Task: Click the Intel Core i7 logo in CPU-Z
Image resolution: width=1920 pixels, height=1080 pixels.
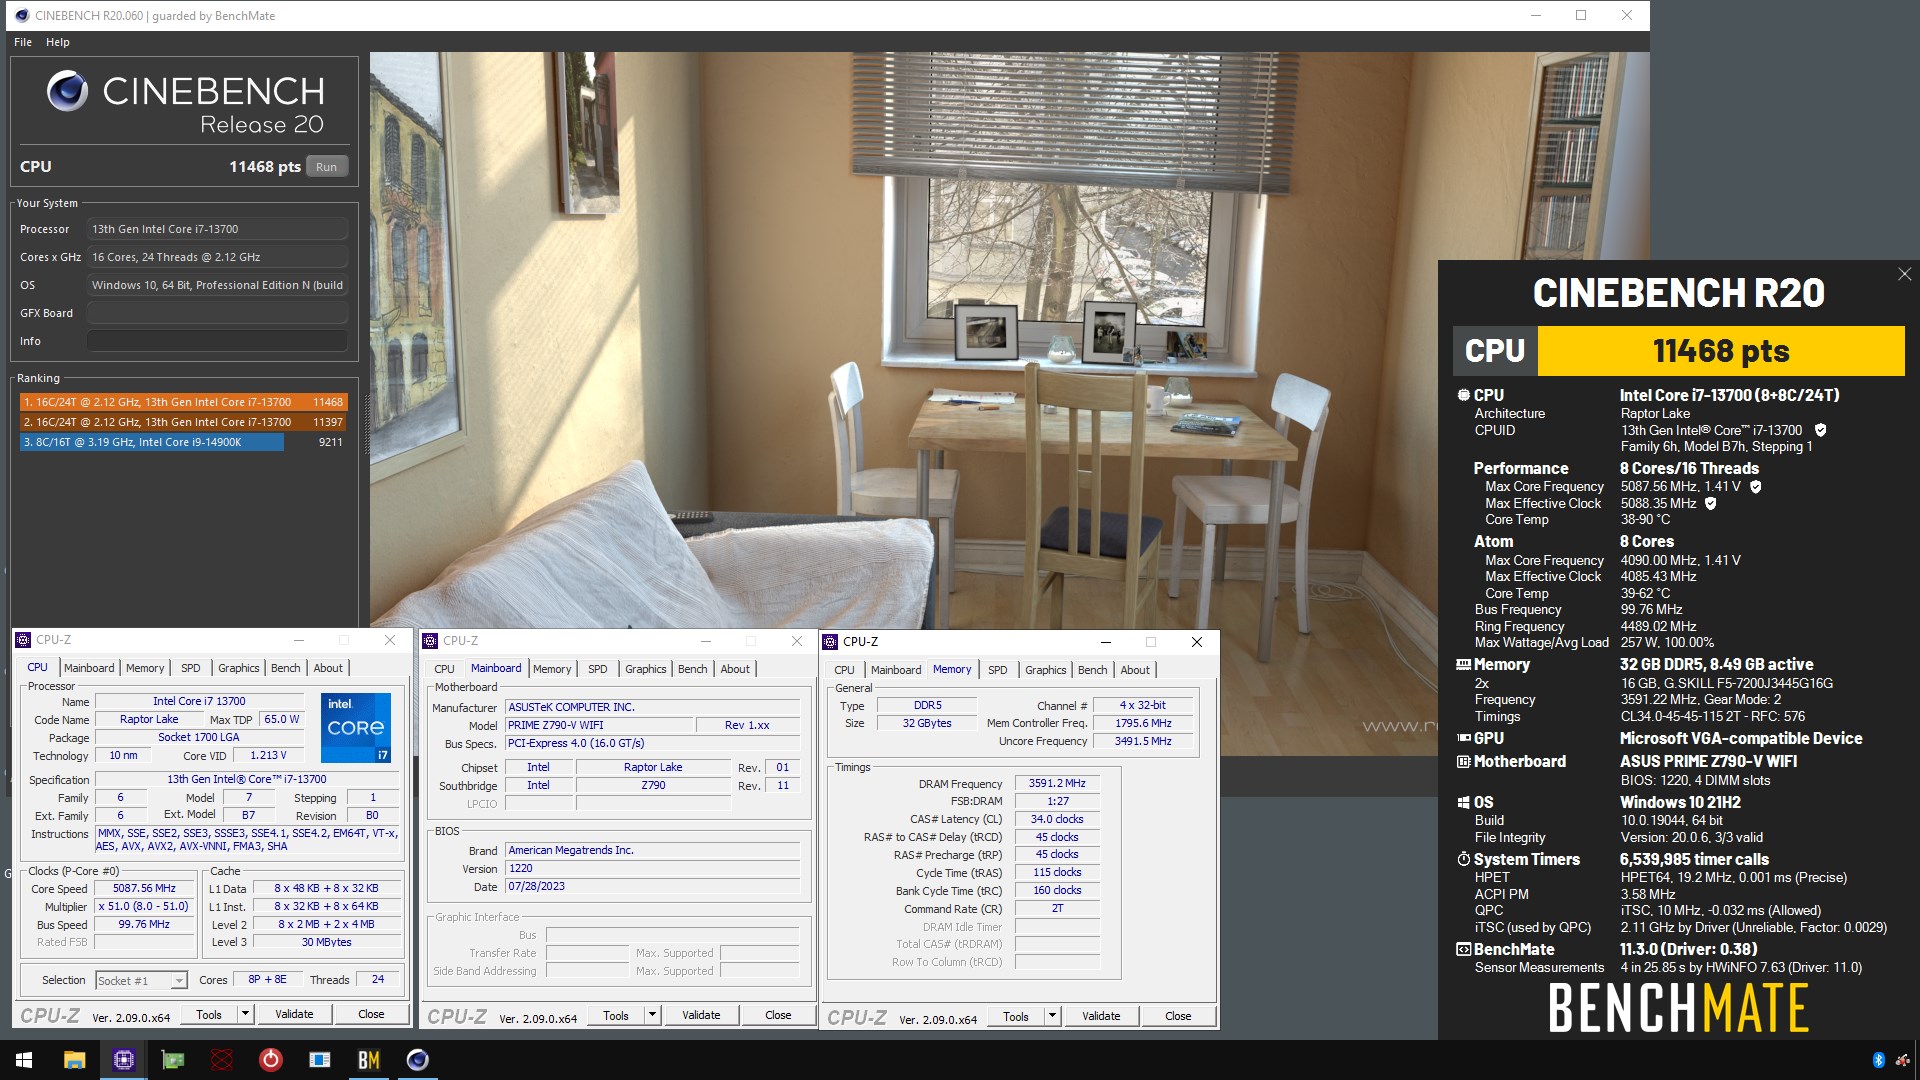Action: (x=356, y=727)
